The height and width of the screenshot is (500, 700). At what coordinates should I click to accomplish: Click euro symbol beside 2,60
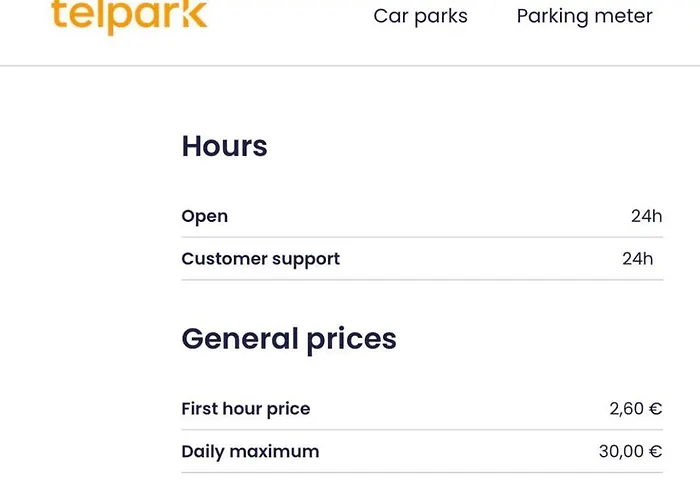click(655, 409)
